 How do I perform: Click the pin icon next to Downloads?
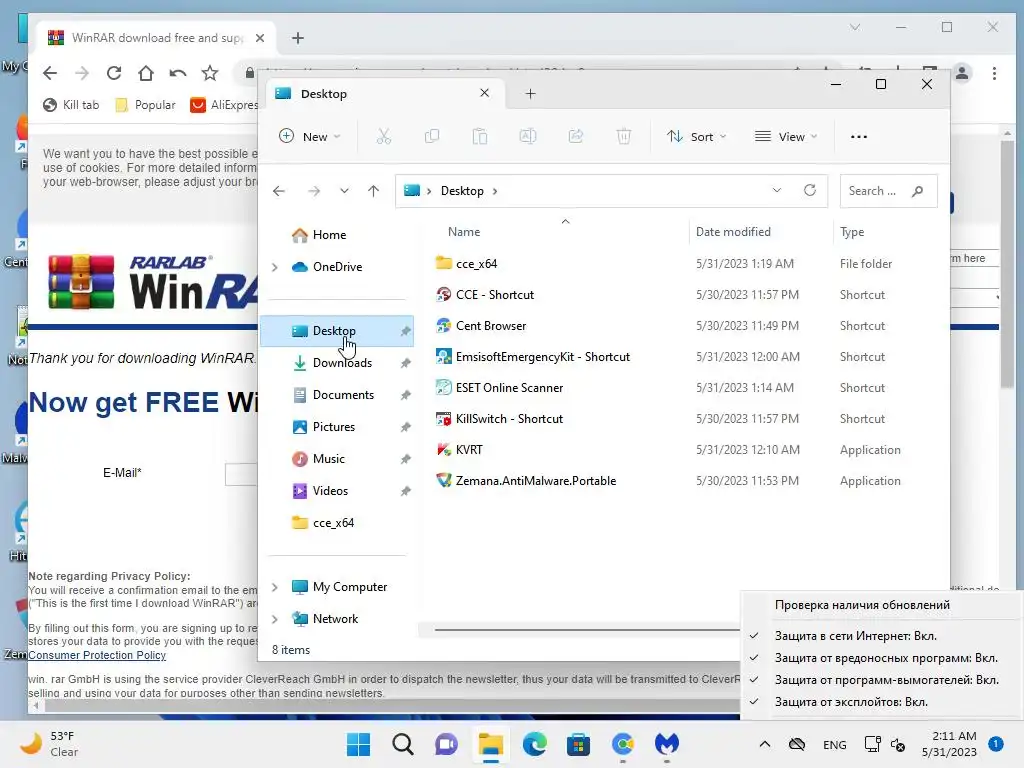click(406, 363)
